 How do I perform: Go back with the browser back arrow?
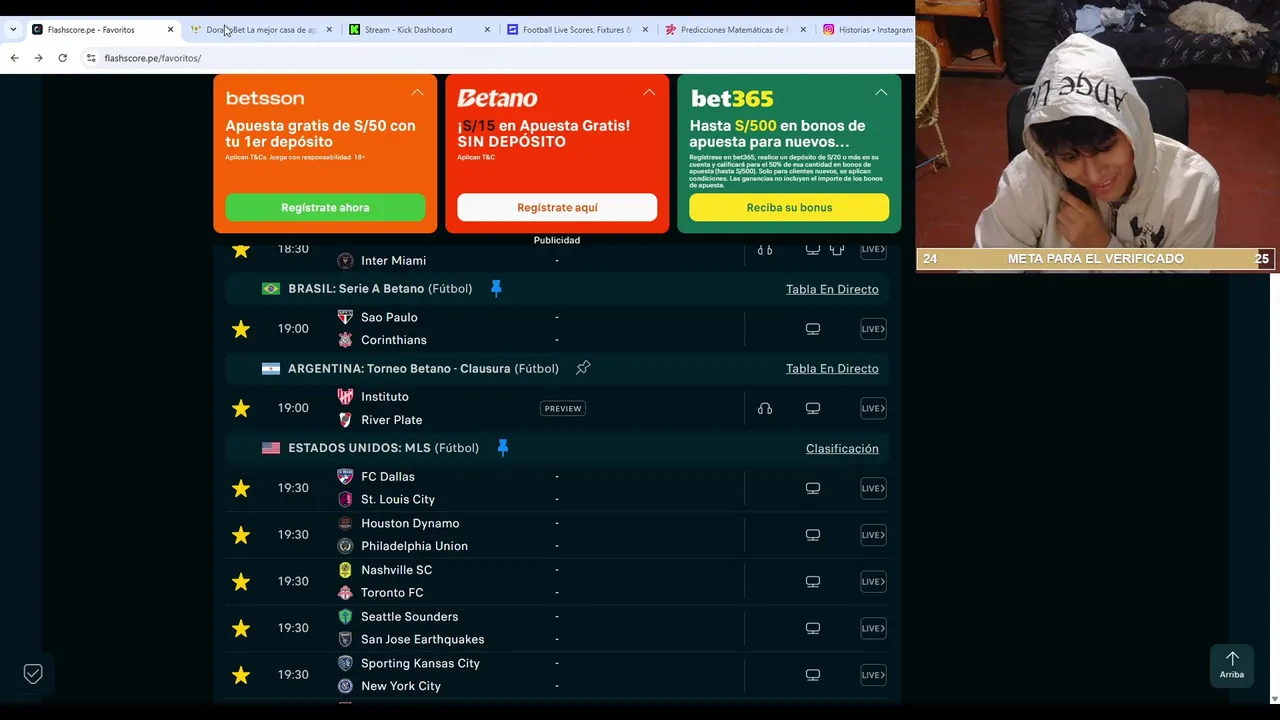coord(14,58)
